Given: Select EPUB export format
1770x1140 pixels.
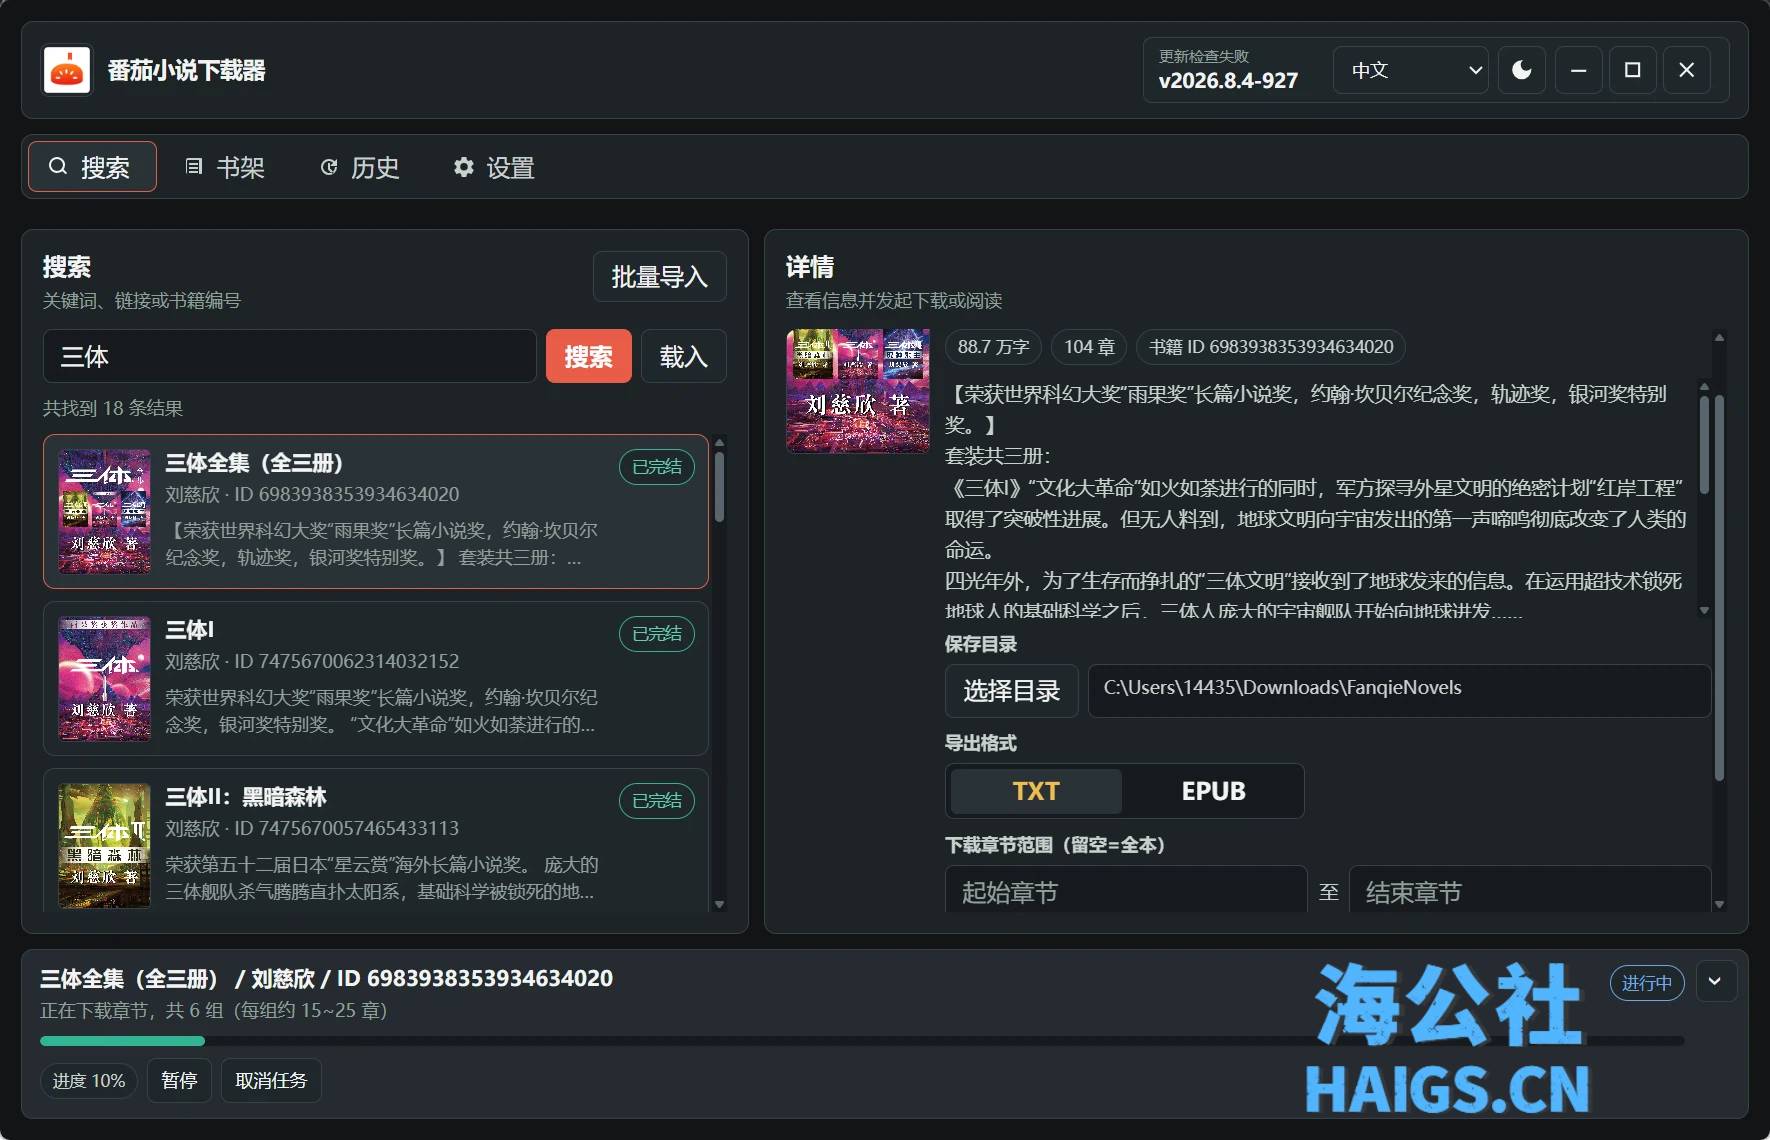Looking at the screenshot, I should 1213,791.
